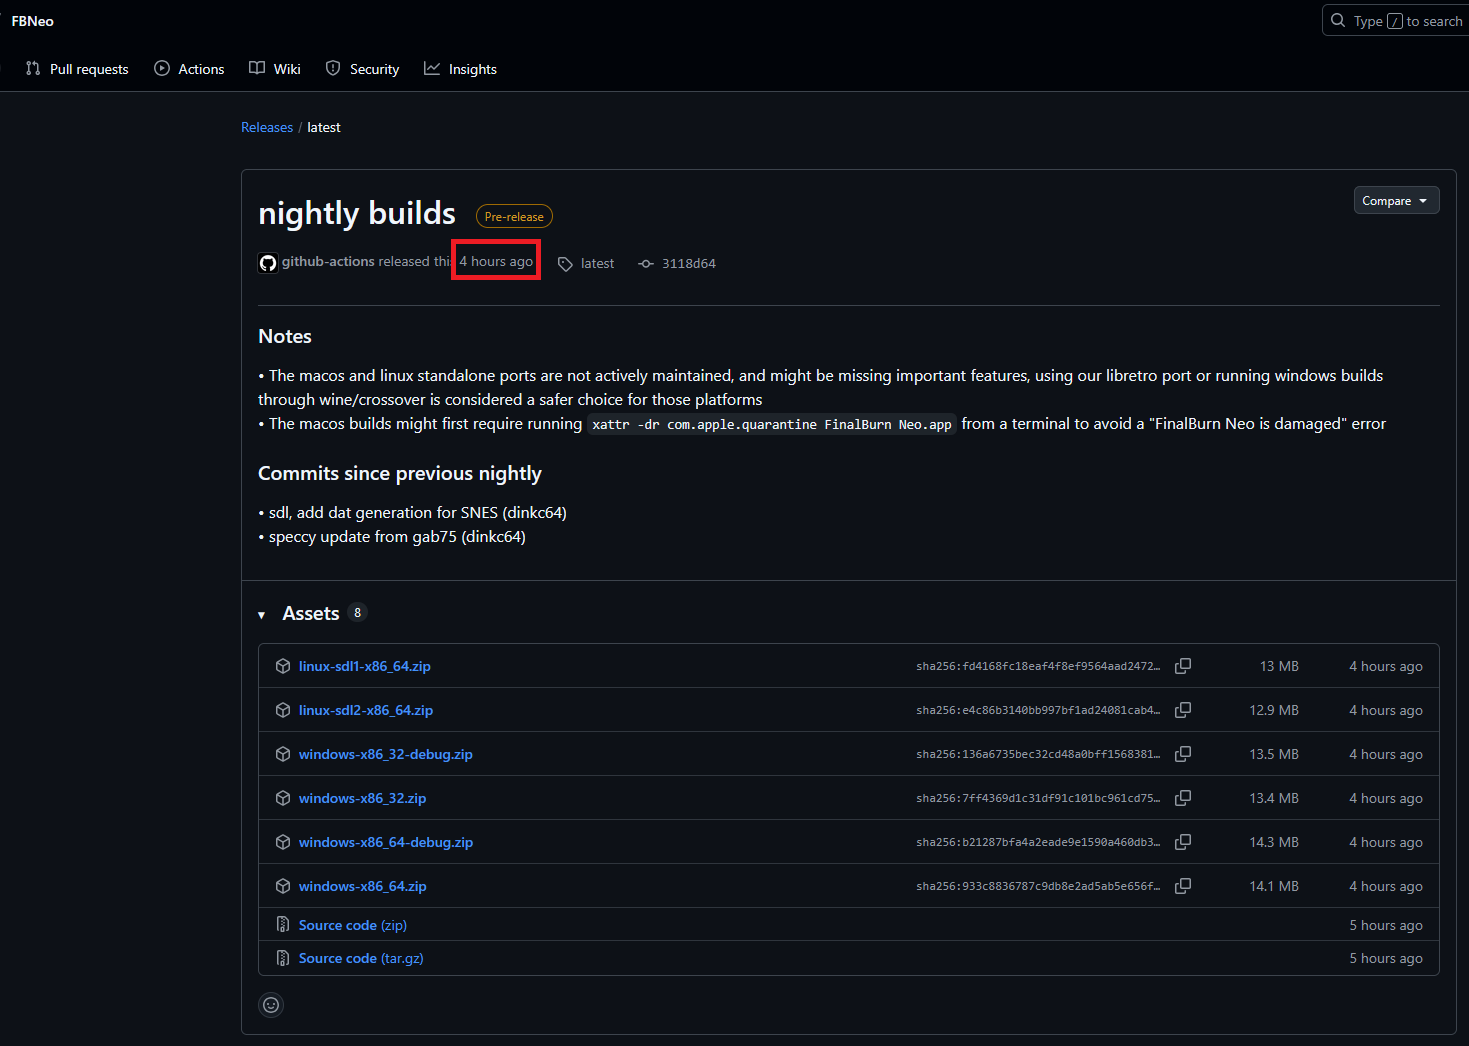Screen dimensions: 1469x1046
Task: Click the 'Notes' heading
Action: (x=285, y=336)
